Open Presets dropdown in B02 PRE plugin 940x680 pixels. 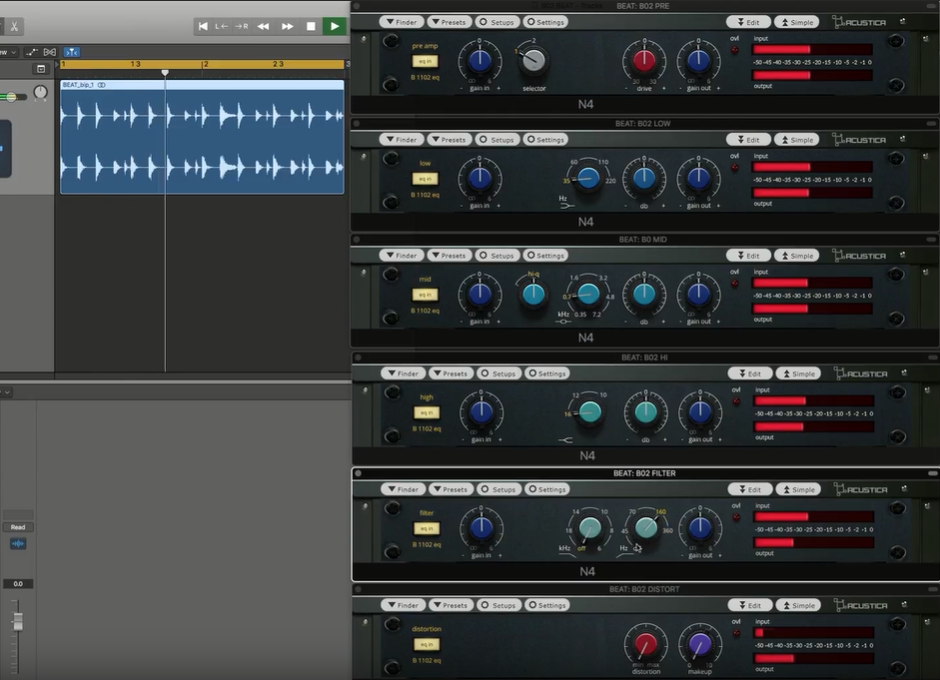(x=449, y=22)
